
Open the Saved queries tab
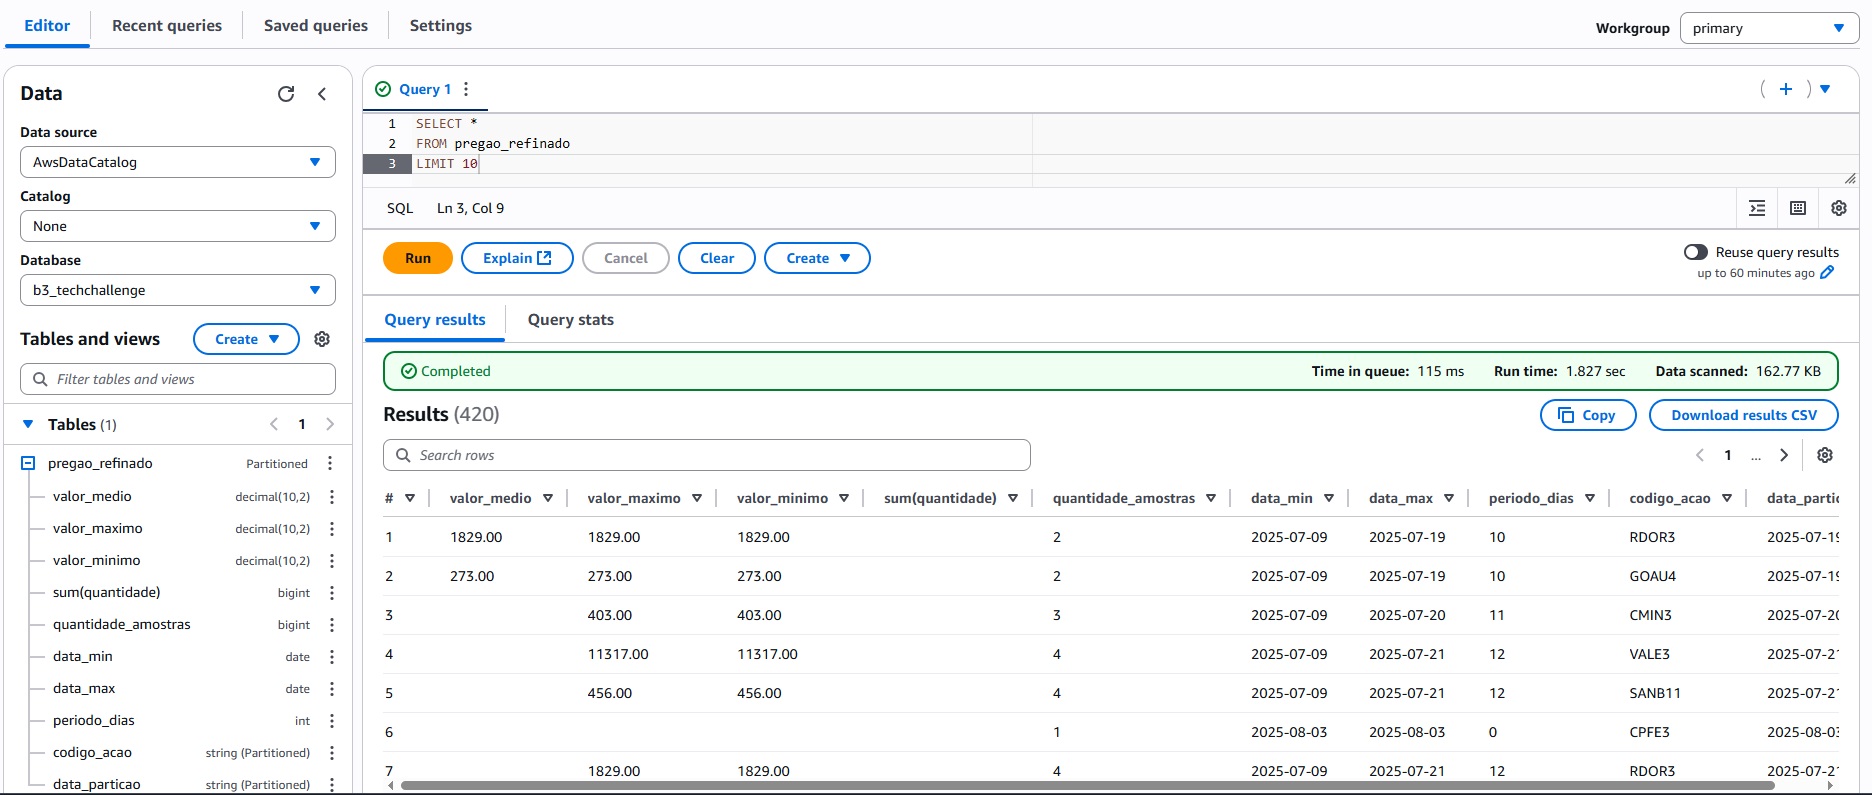click(x=316, y=25)
